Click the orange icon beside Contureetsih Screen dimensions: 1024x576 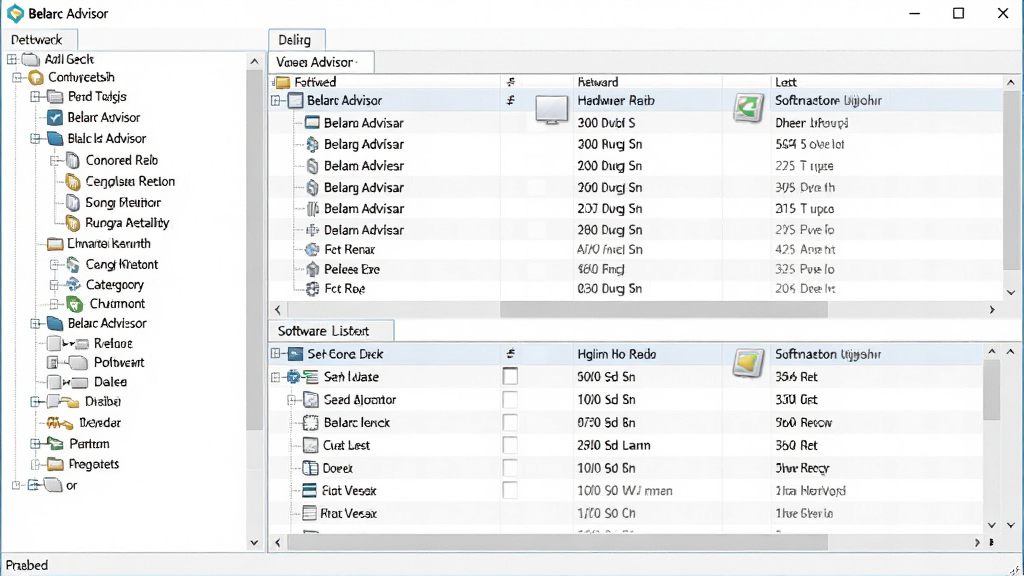pyautogui.click(x=36, y=78)
